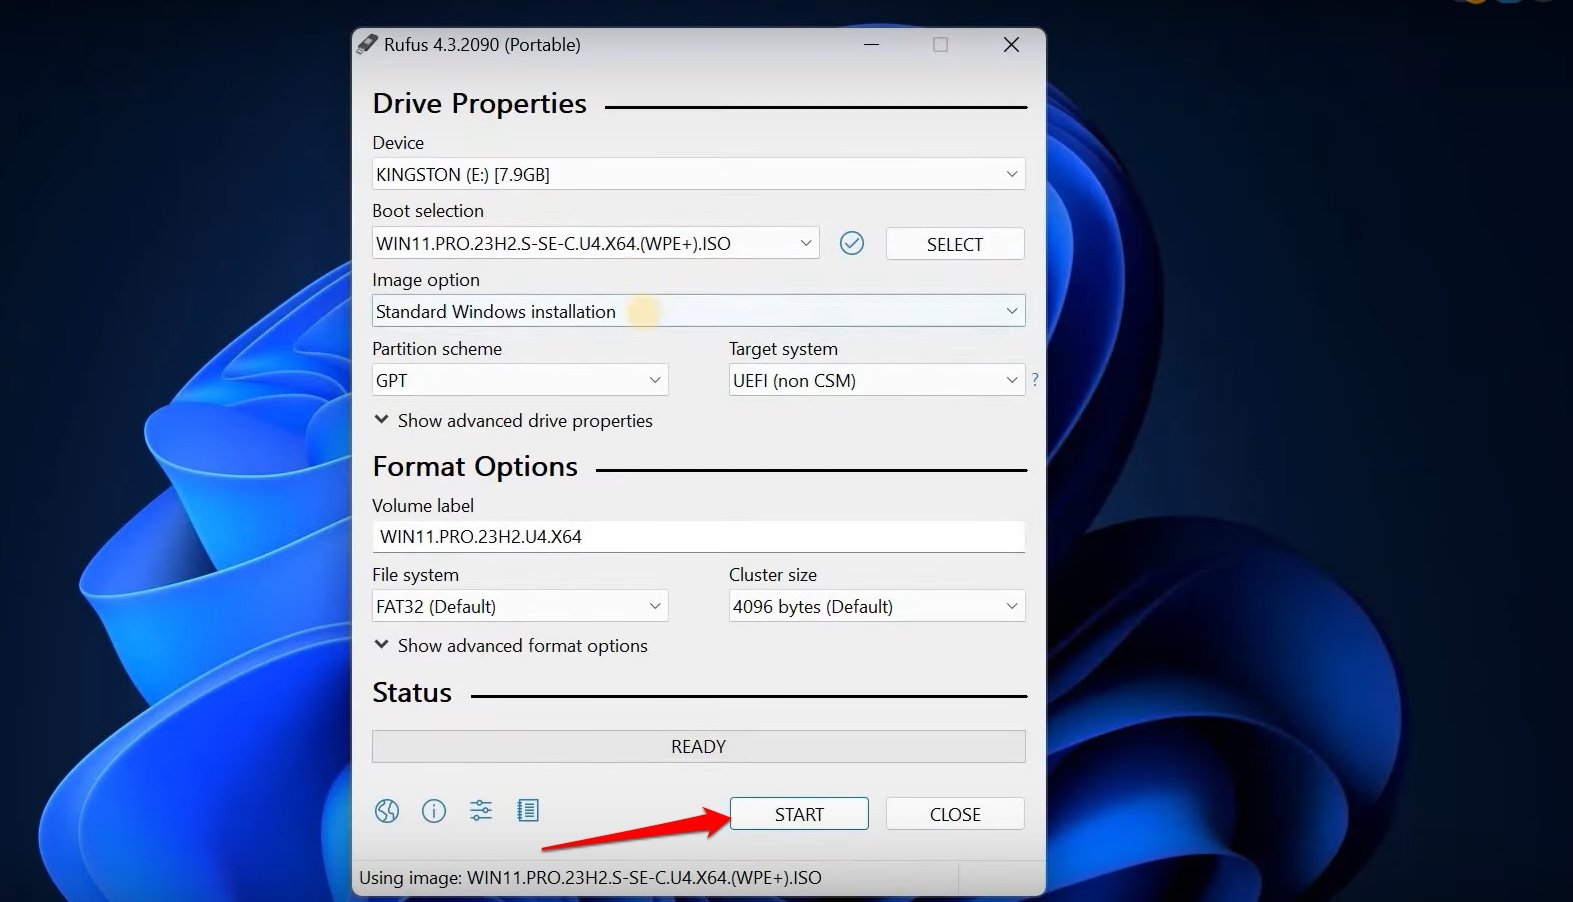Open the Partition scheme GPT dropdown
The height and width of the screenshot is (902, 1573).
tap(519, 380)
